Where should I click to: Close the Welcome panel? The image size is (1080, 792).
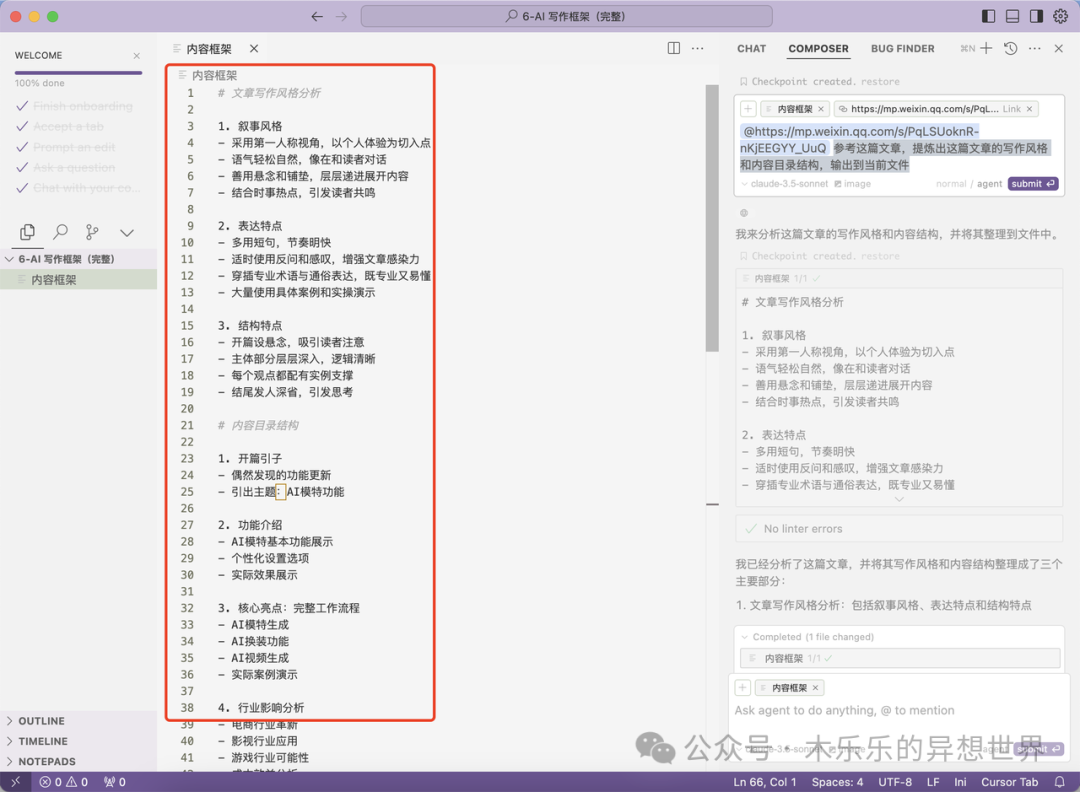(136, 56)
